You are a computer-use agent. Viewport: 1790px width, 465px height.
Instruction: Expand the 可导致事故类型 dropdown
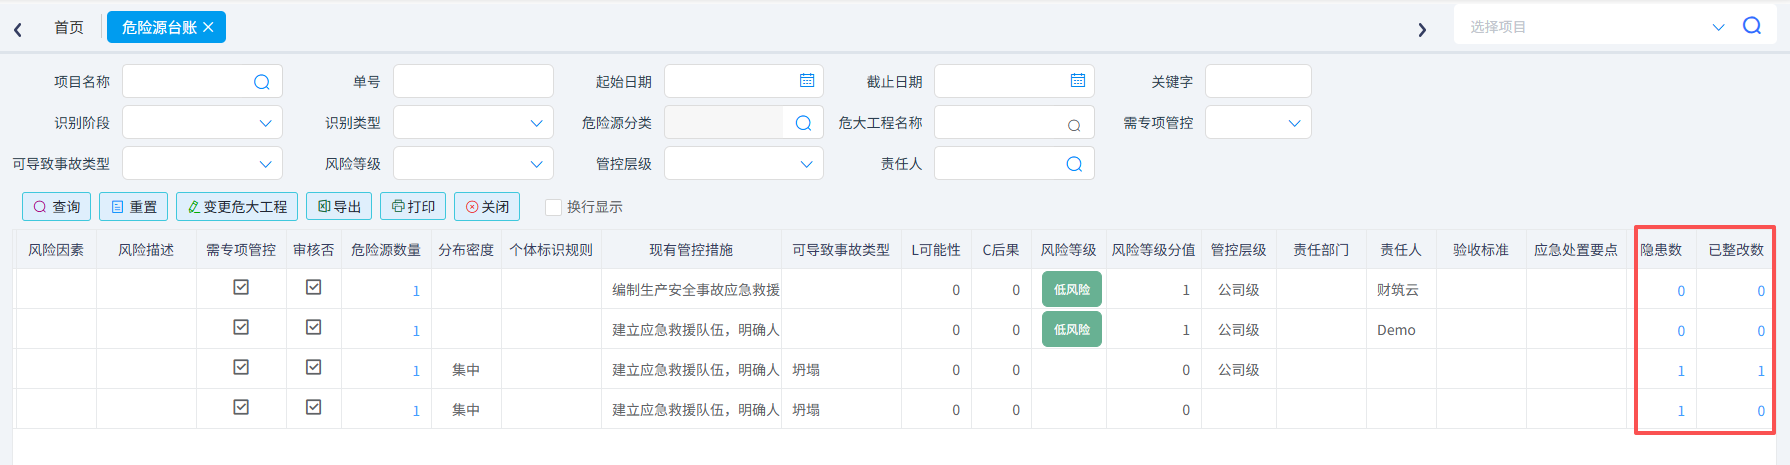pos(265,164)
